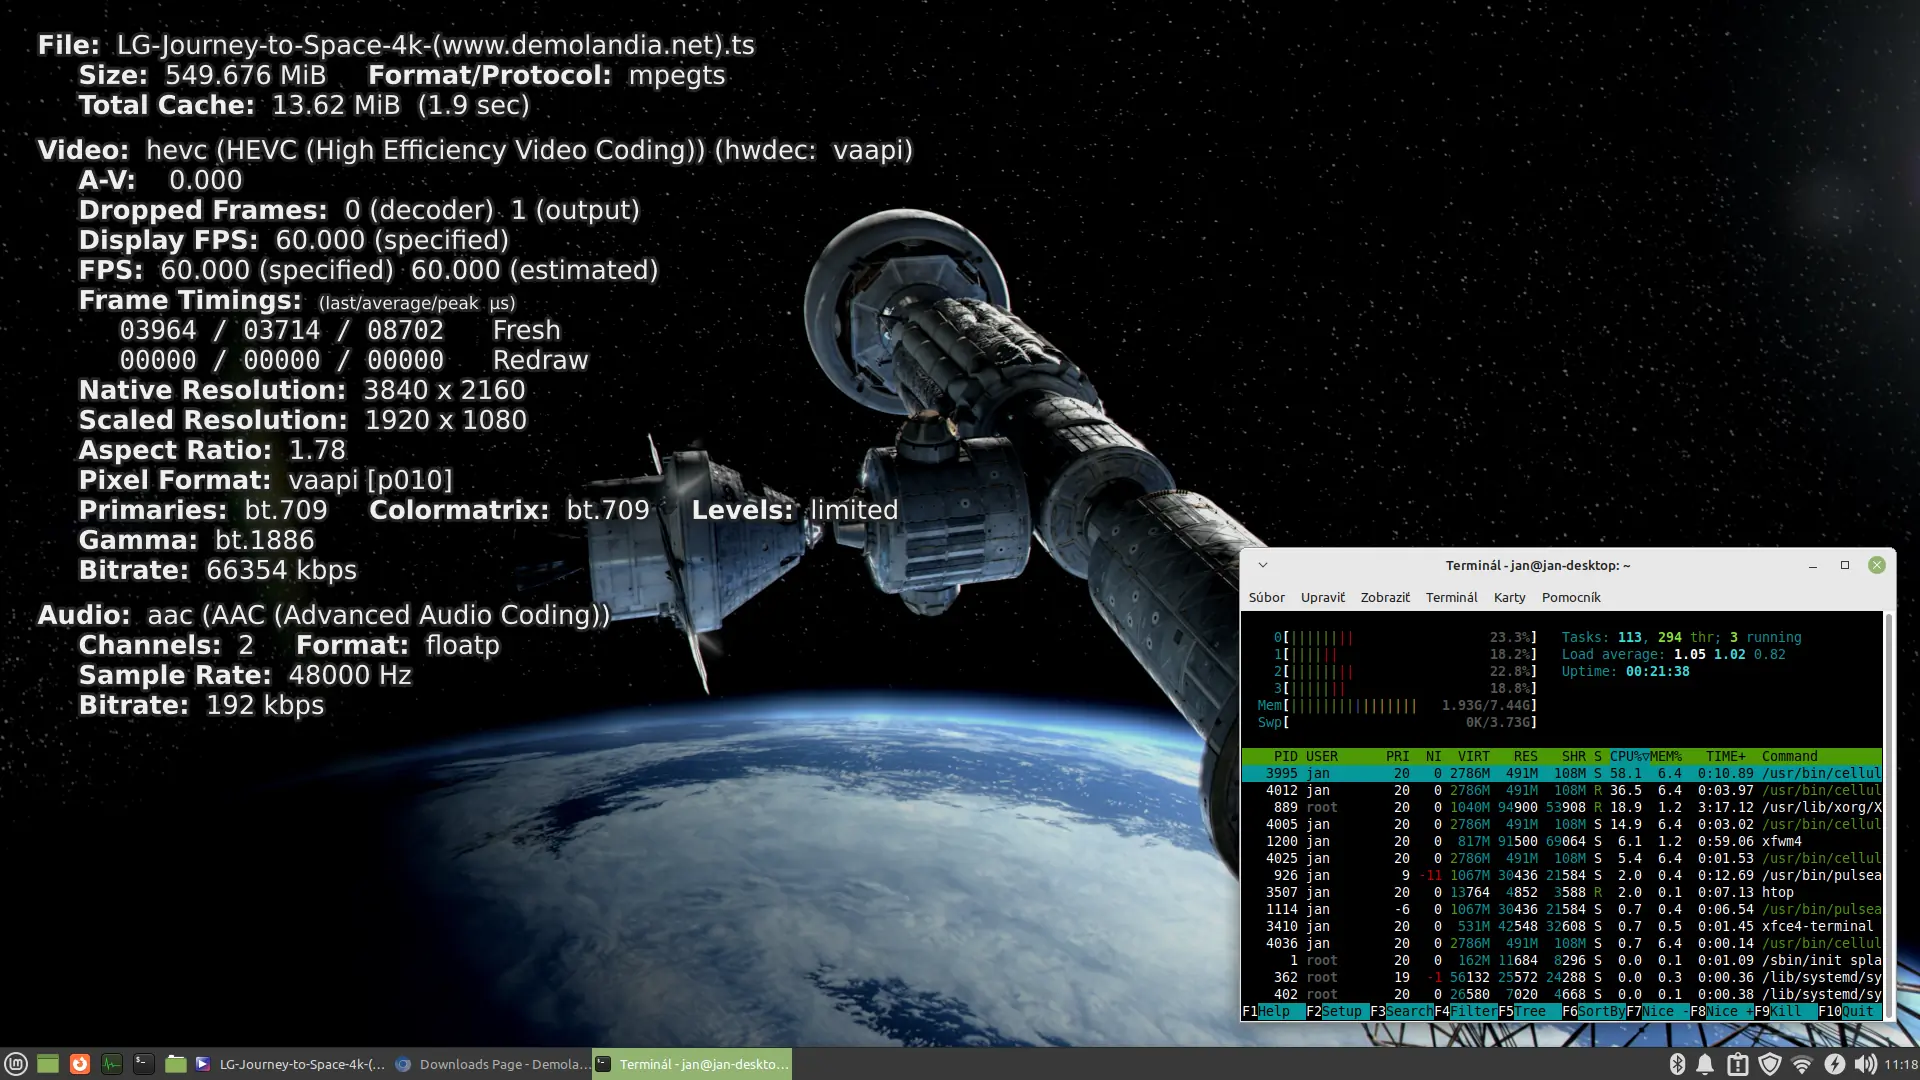Click the terminal vertical scrollbar
The image size is (1920, 1080).
(1888, 815)
